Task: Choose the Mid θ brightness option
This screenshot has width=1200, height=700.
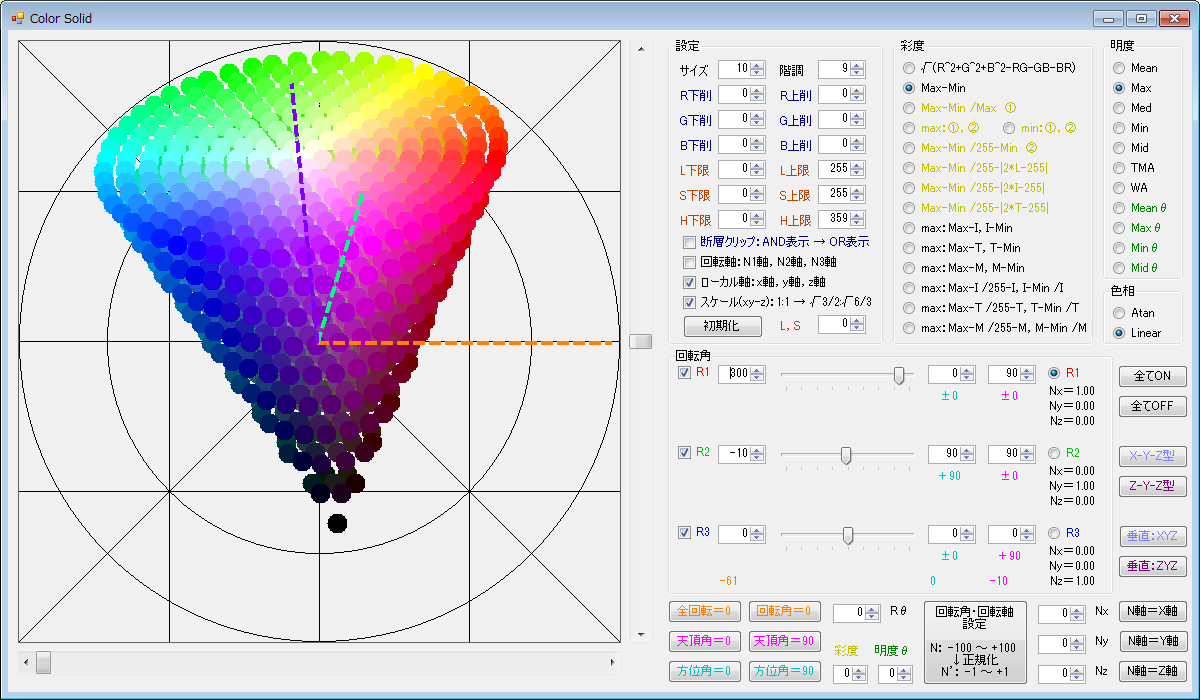Action: coord(1120,268)
